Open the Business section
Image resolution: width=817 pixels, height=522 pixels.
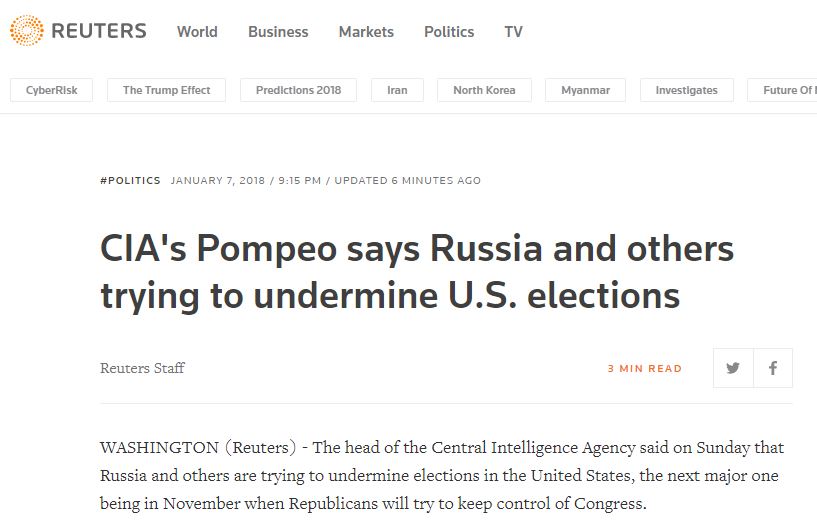[x=278, y=31]
